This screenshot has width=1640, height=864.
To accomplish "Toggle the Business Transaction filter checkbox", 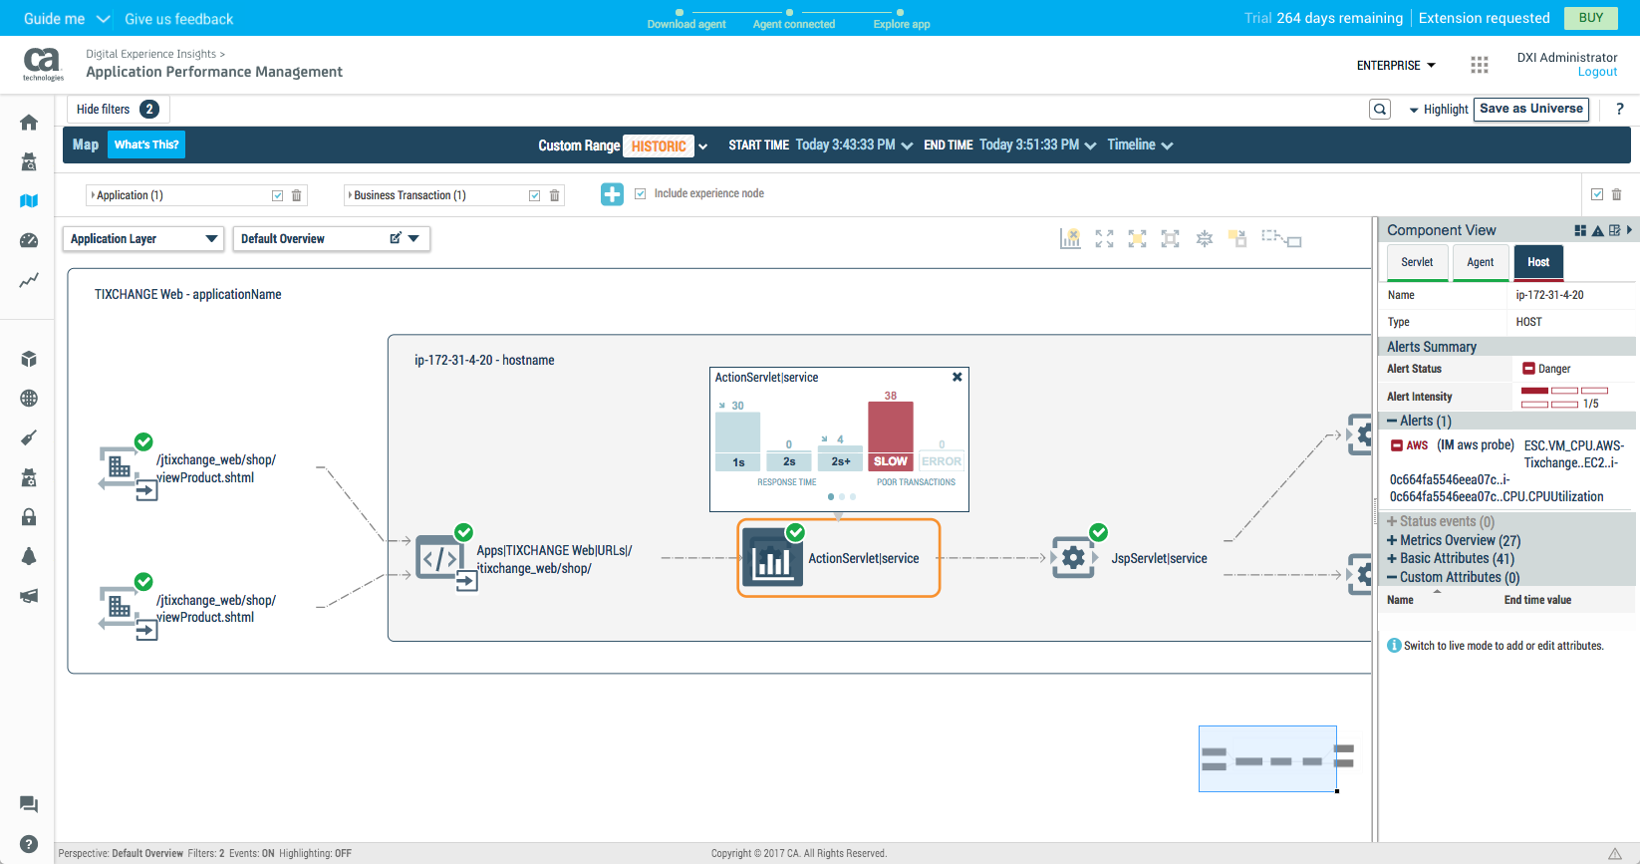I will point(534,196).
